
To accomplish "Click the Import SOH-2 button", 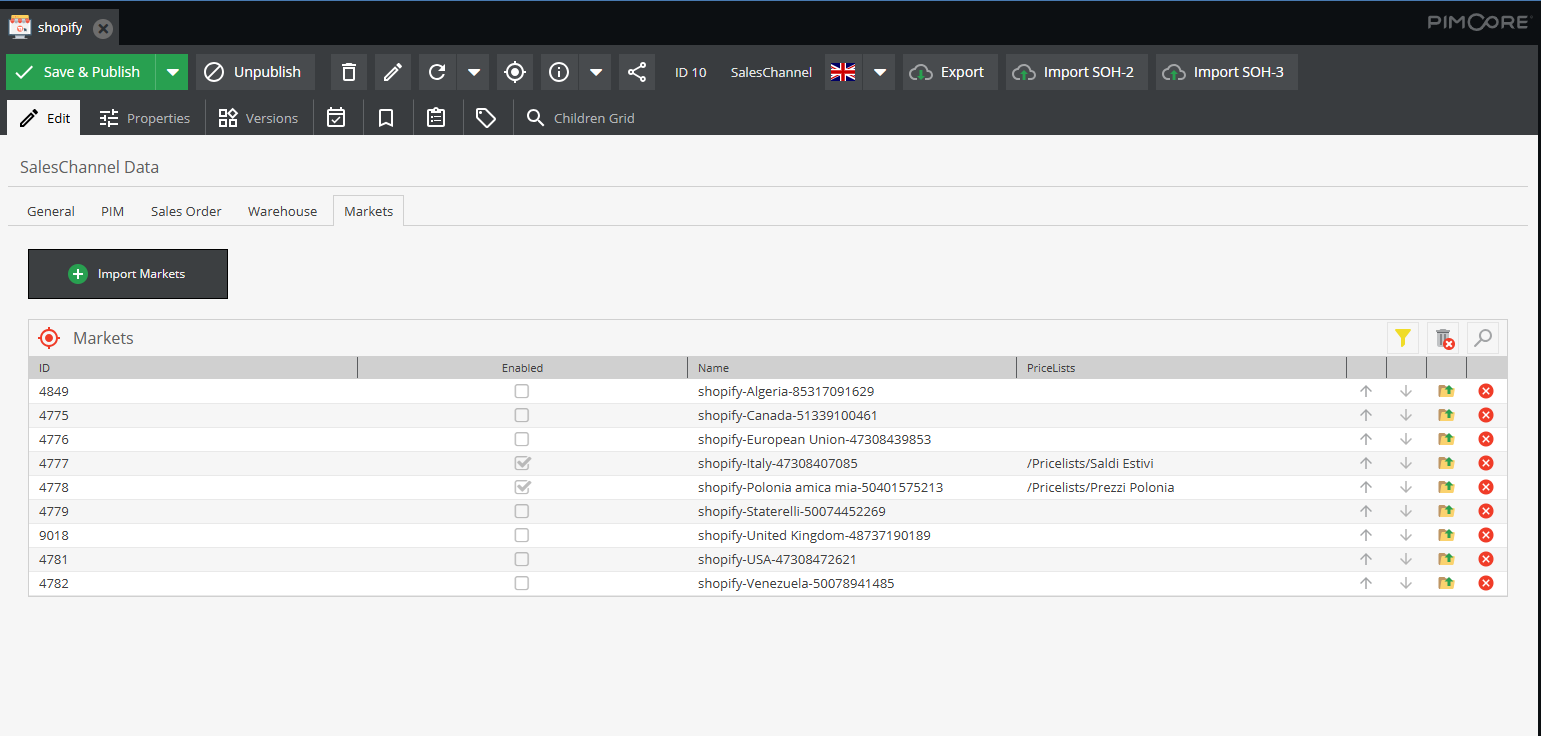I will [x=1076, y=72].
